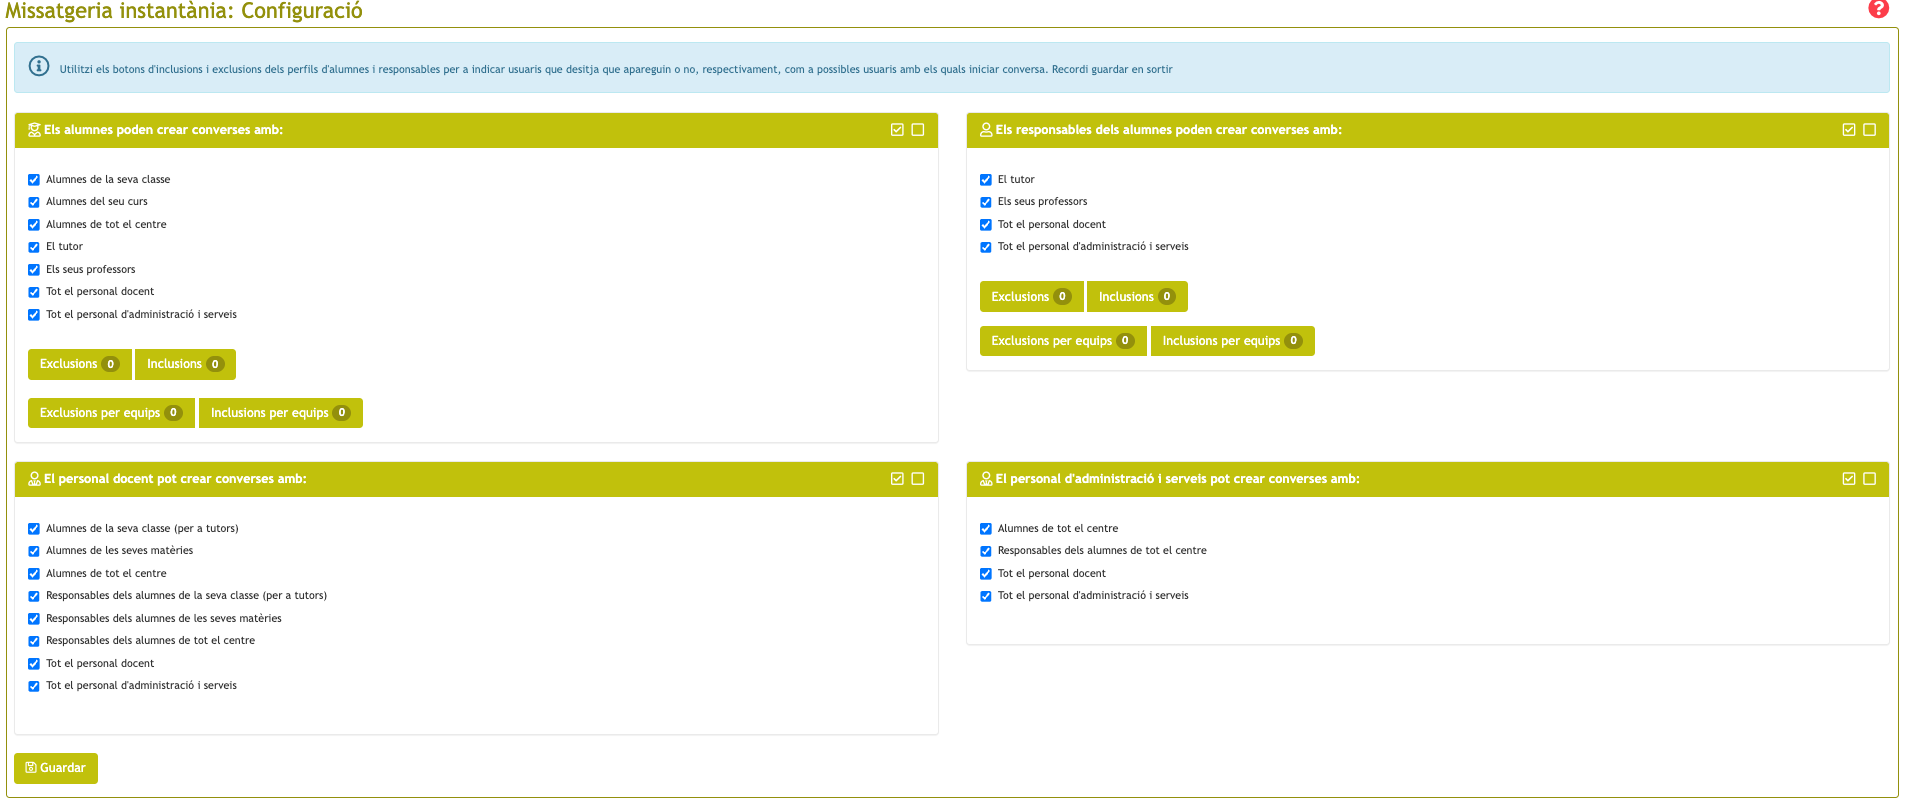Open the red help question-mark icon
This screenshot has width=1907, height=808.
click(x=1878, y=9)
